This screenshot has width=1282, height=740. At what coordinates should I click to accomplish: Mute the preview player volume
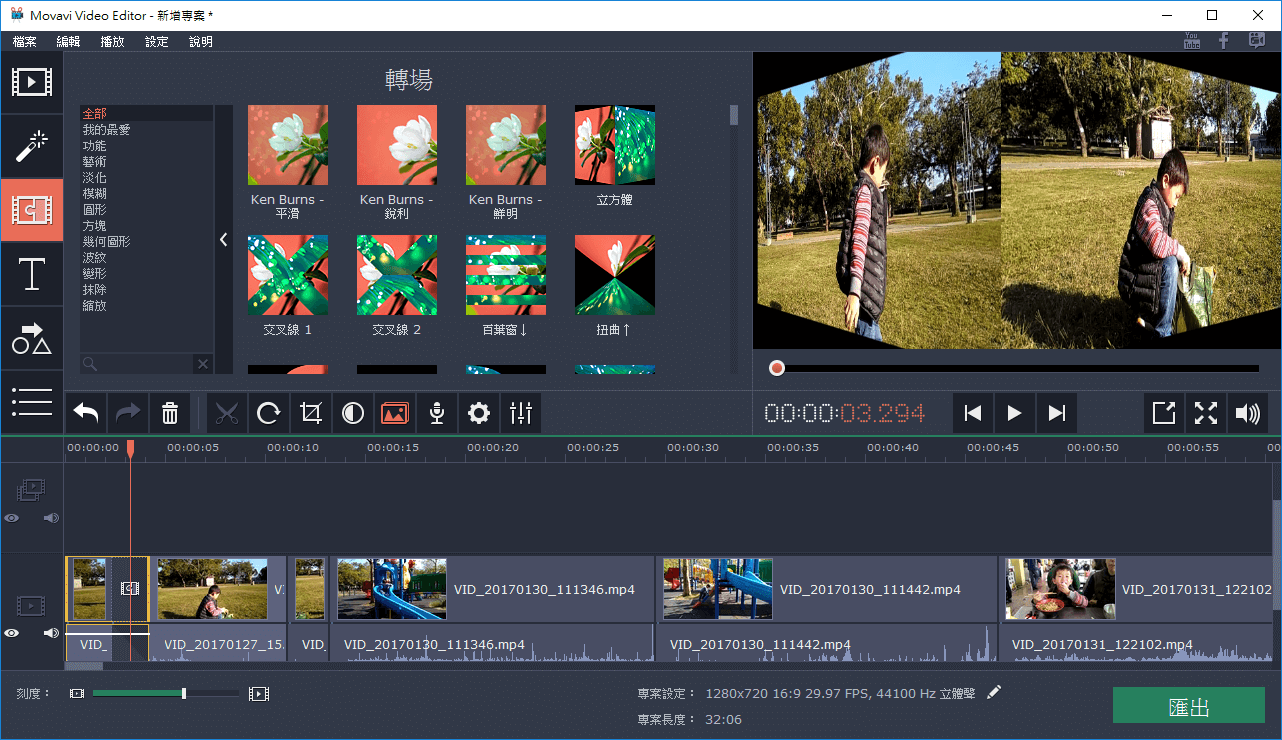point(1248,412)
